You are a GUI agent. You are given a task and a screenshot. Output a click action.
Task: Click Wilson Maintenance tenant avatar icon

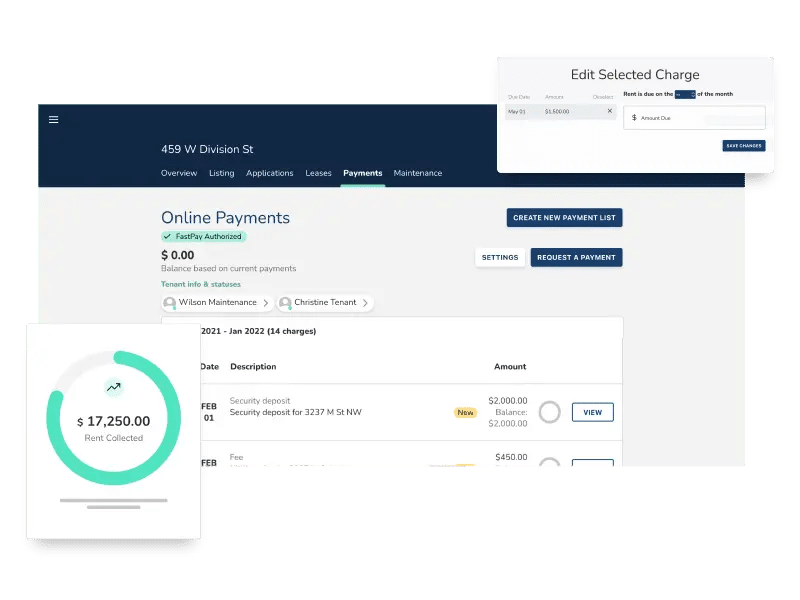pyautogui.click(x=170, y=303)
